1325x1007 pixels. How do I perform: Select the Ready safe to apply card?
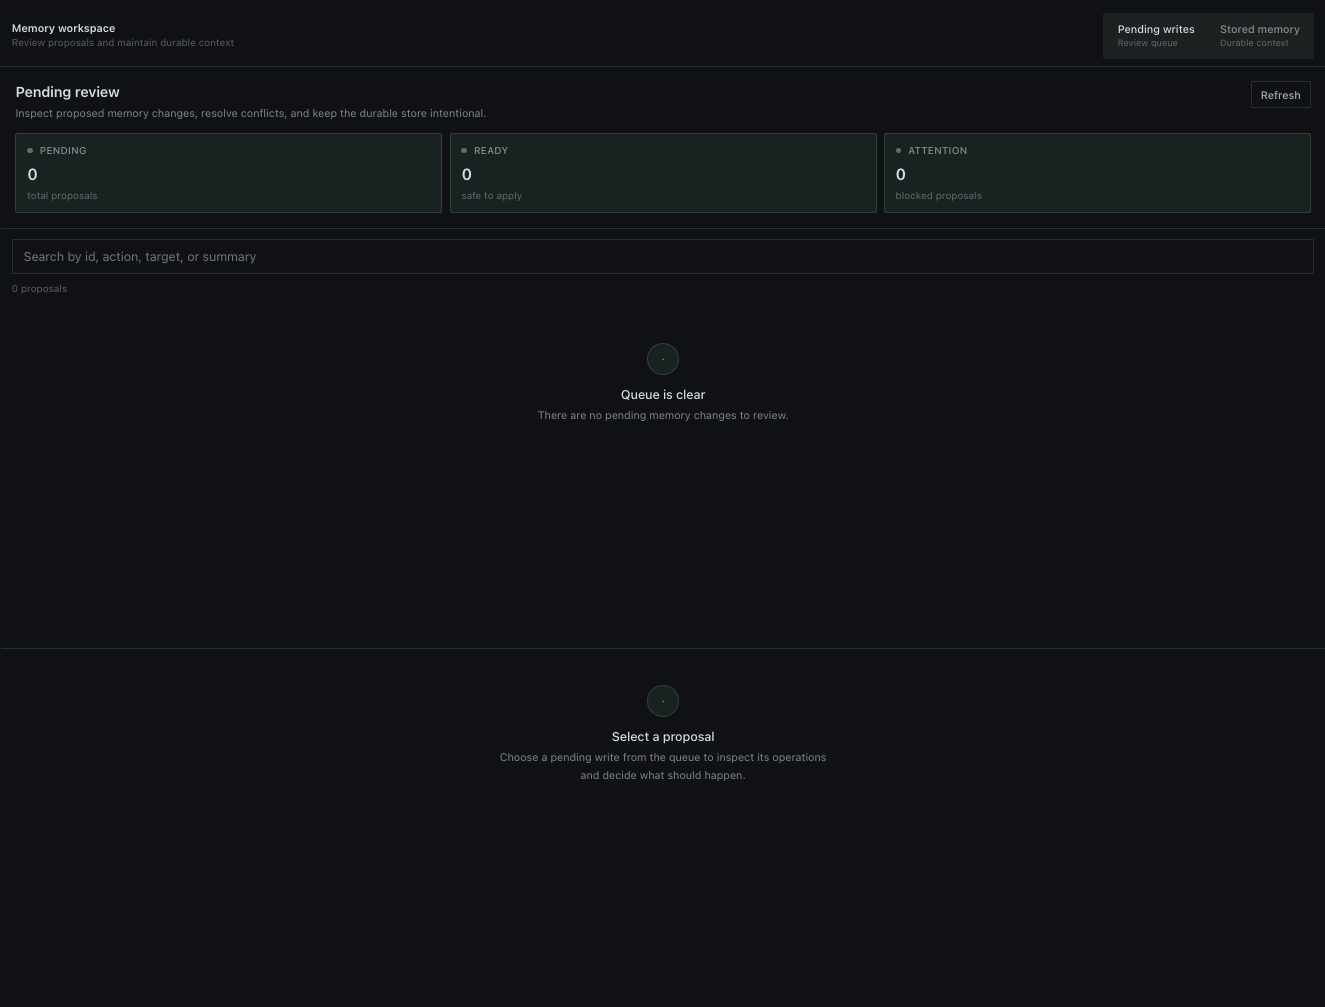click(663, 173)
